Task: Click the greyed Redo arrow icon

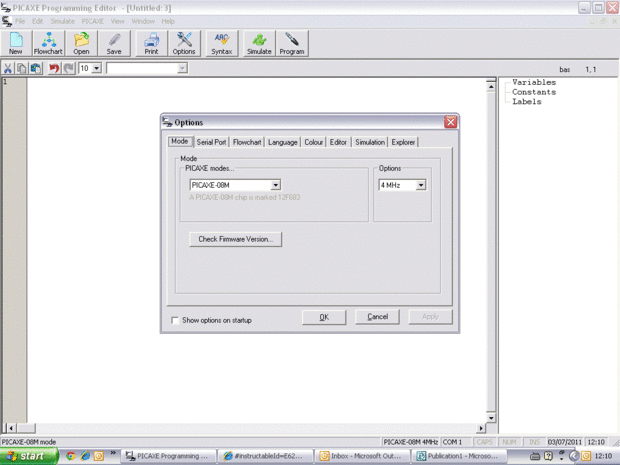Action: pyautogui.click(x=69, y=68)
